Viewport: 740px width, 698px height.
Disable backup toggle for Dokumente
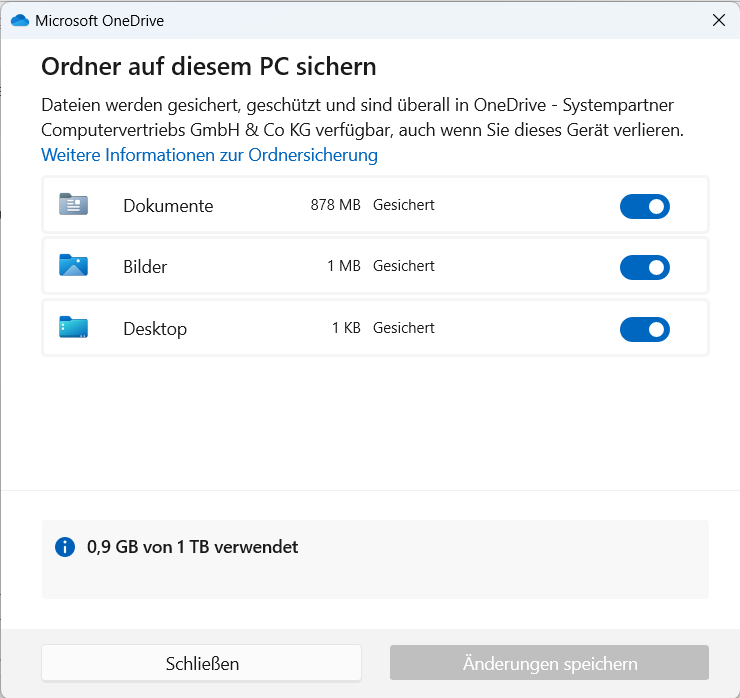tap(644, 206)
